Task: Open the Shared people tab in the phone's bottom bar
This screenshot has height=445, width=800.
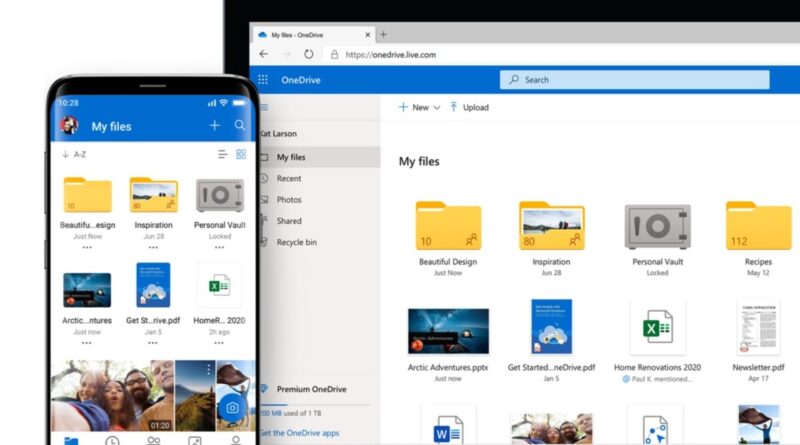Action: tap(153, 441)
